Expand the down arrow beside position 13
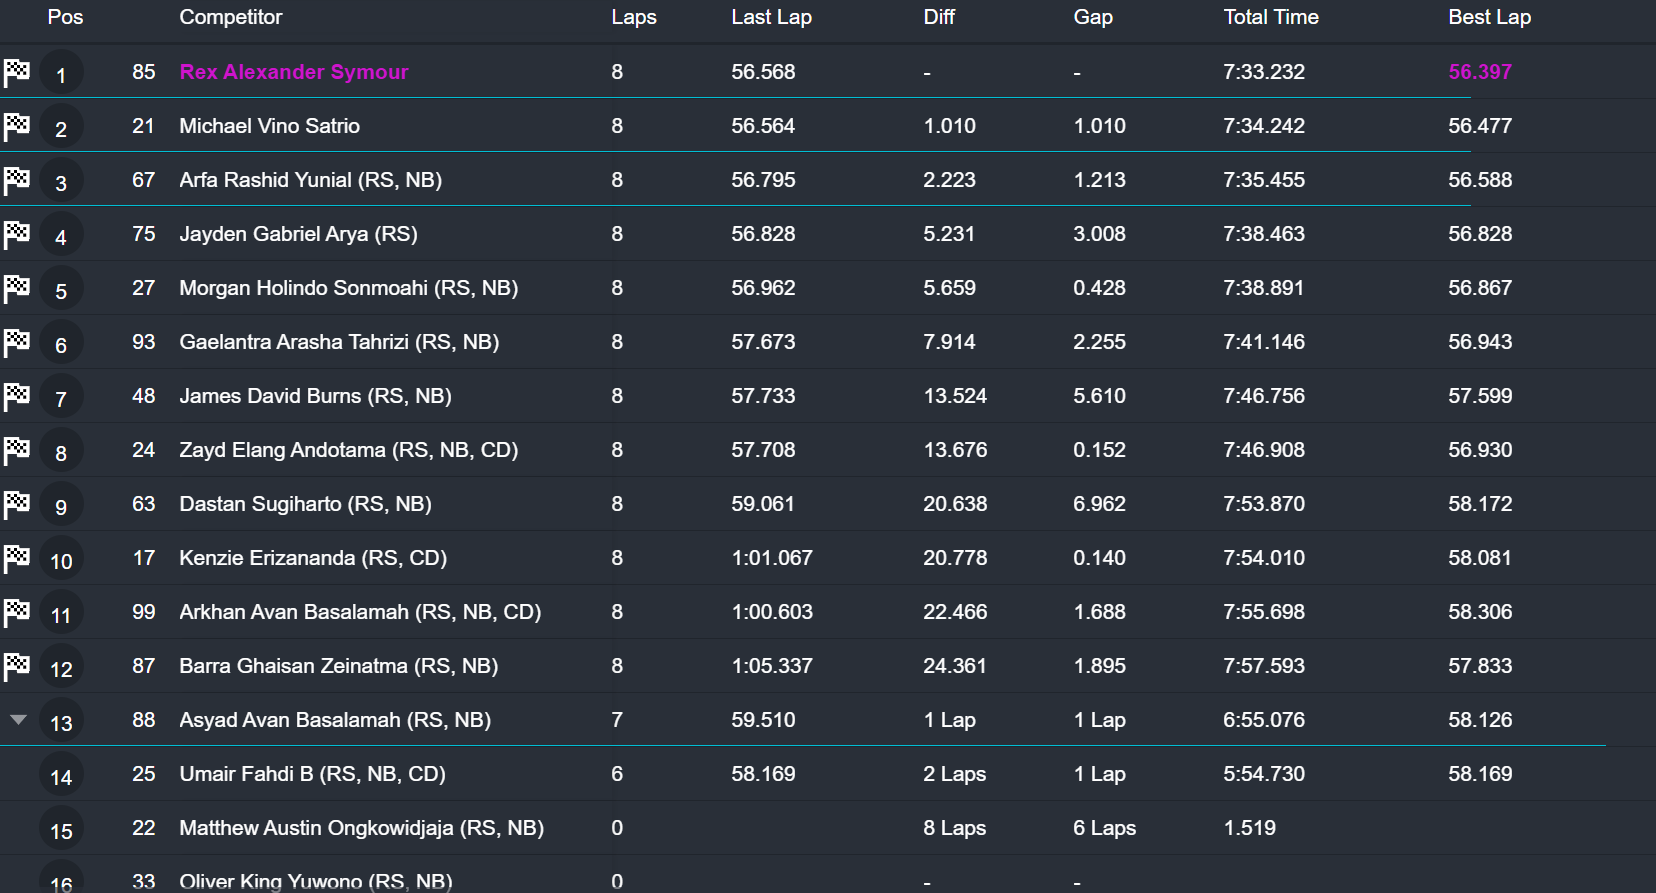This screenshot has width=1656, height=893. pos(18,719)
